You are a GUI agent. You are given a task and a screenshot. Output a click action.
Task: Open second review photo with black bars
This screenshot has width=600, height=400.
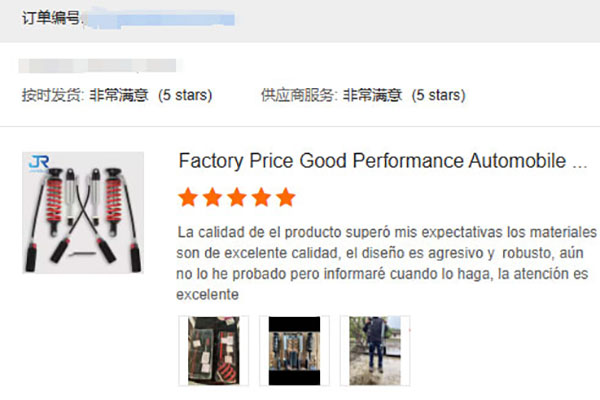[294, 351]
